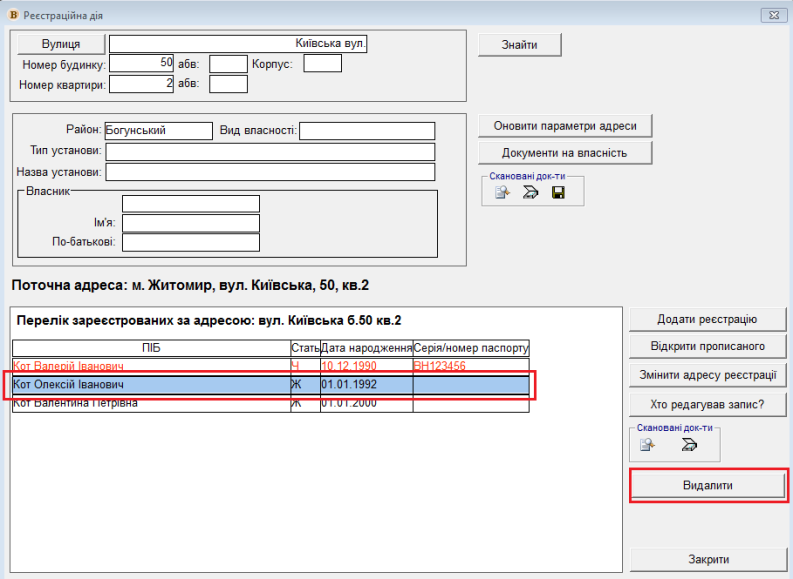
Task: Click Хто редагував запис? button
Action: coord(707,404)
